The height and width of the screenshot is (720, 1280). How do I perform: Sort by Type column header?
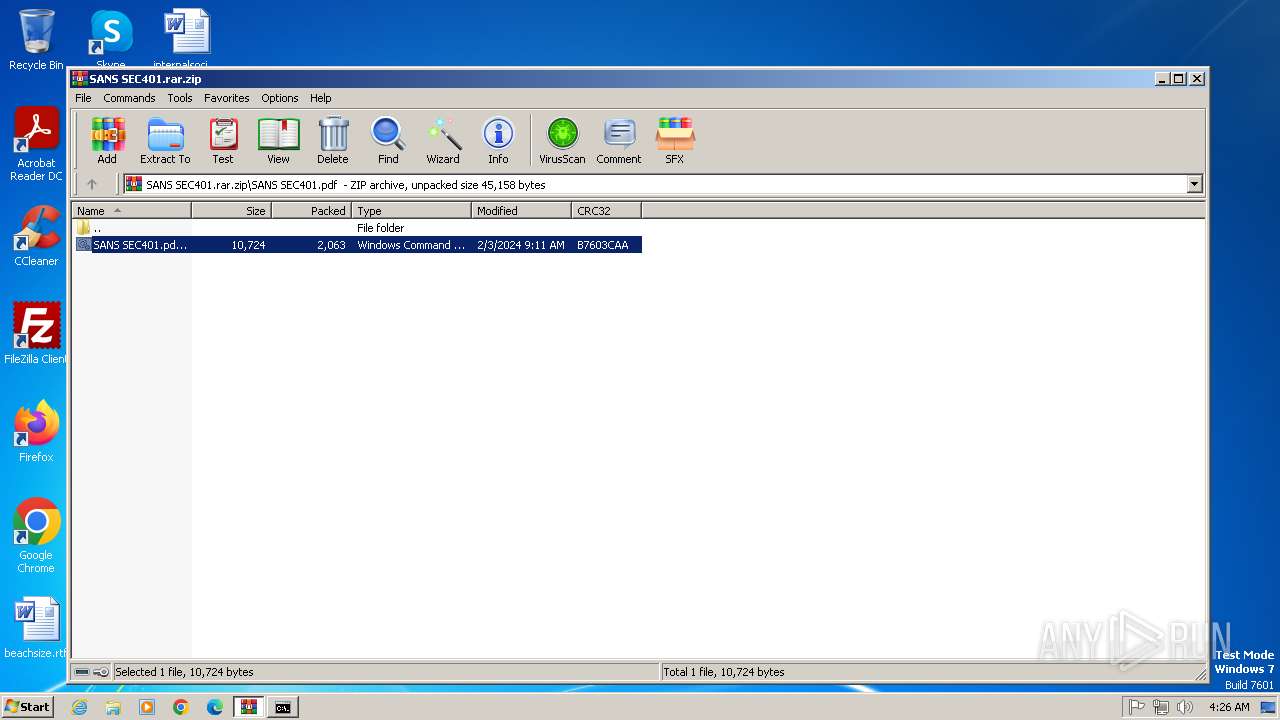411,211
